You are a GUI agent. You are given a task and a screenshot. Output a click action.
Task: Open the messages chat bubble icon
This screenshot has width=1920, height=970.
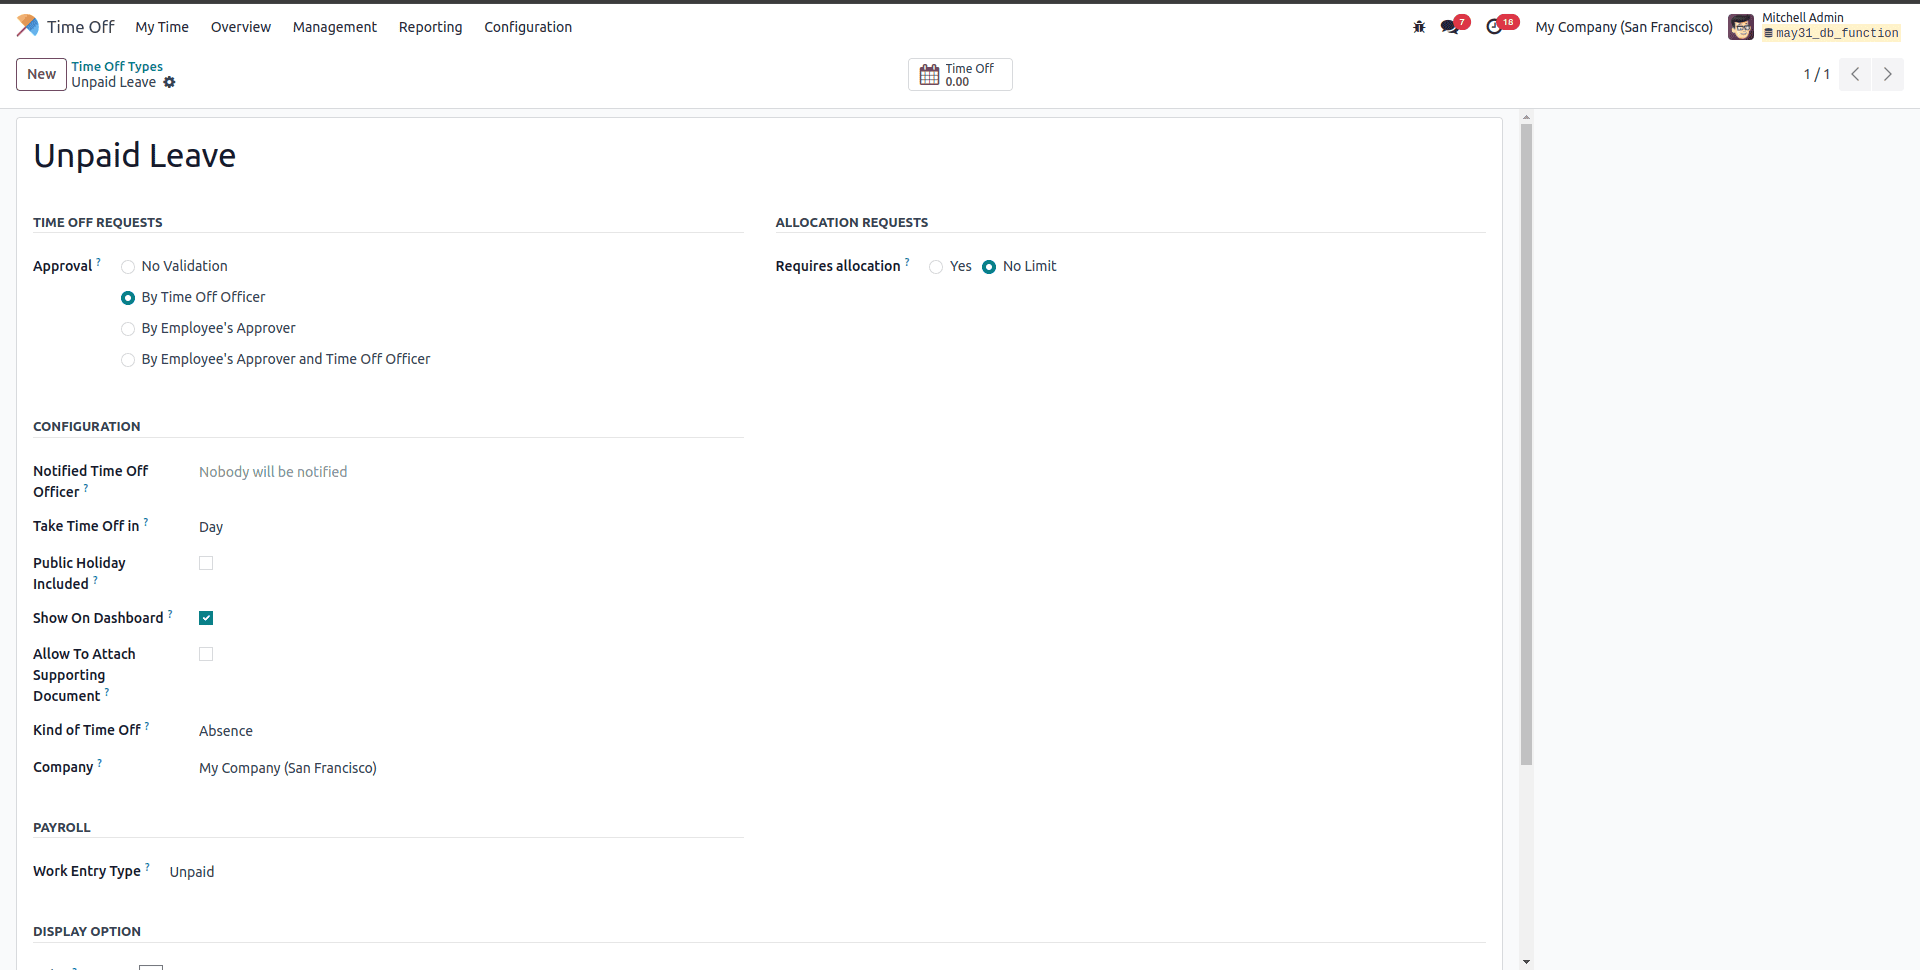click(1450, 27)
